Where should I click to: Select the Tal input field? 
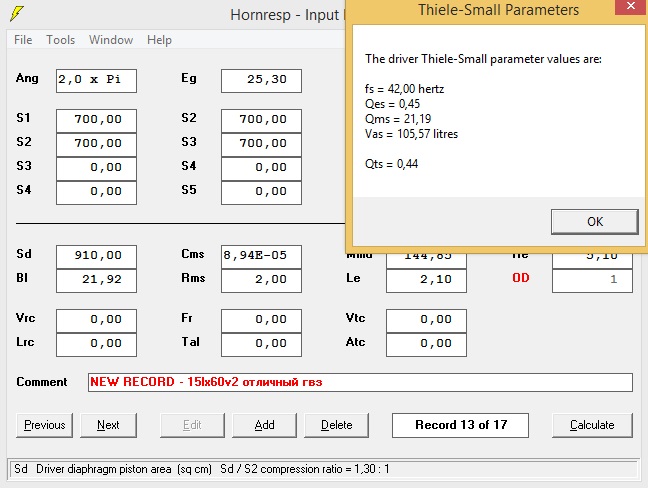(261, 345)
